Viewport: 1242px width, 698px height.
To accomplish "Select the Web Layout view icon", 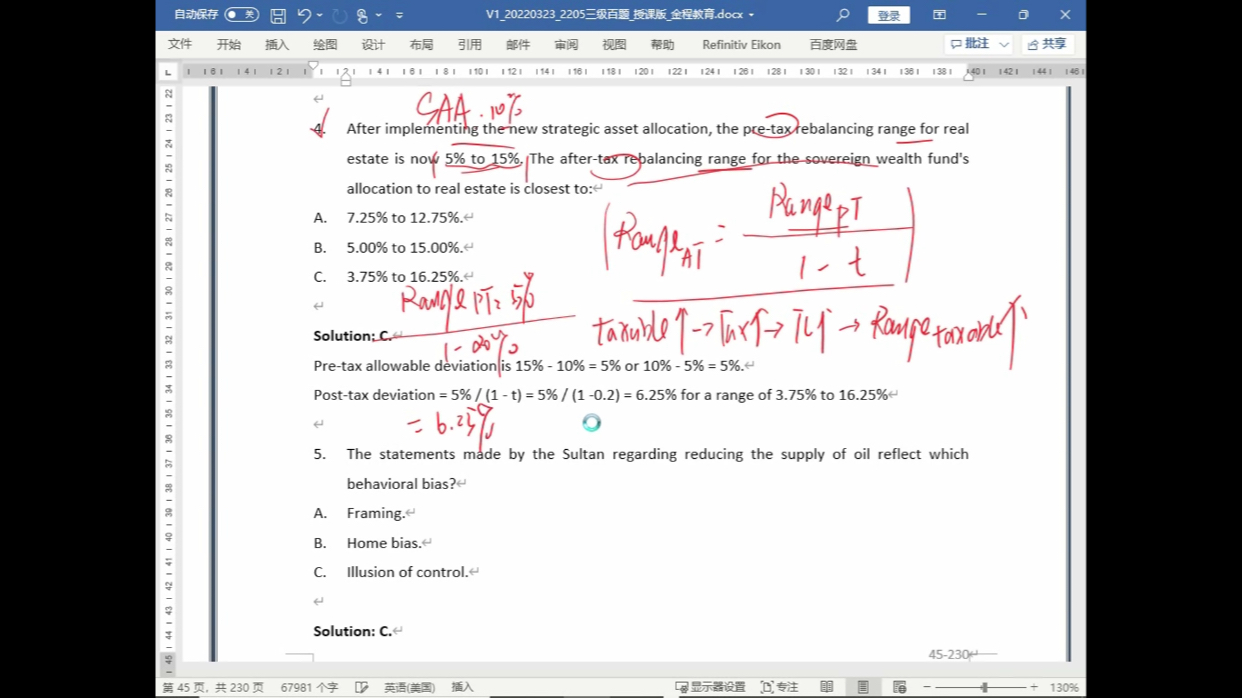I will coord(899,687).
